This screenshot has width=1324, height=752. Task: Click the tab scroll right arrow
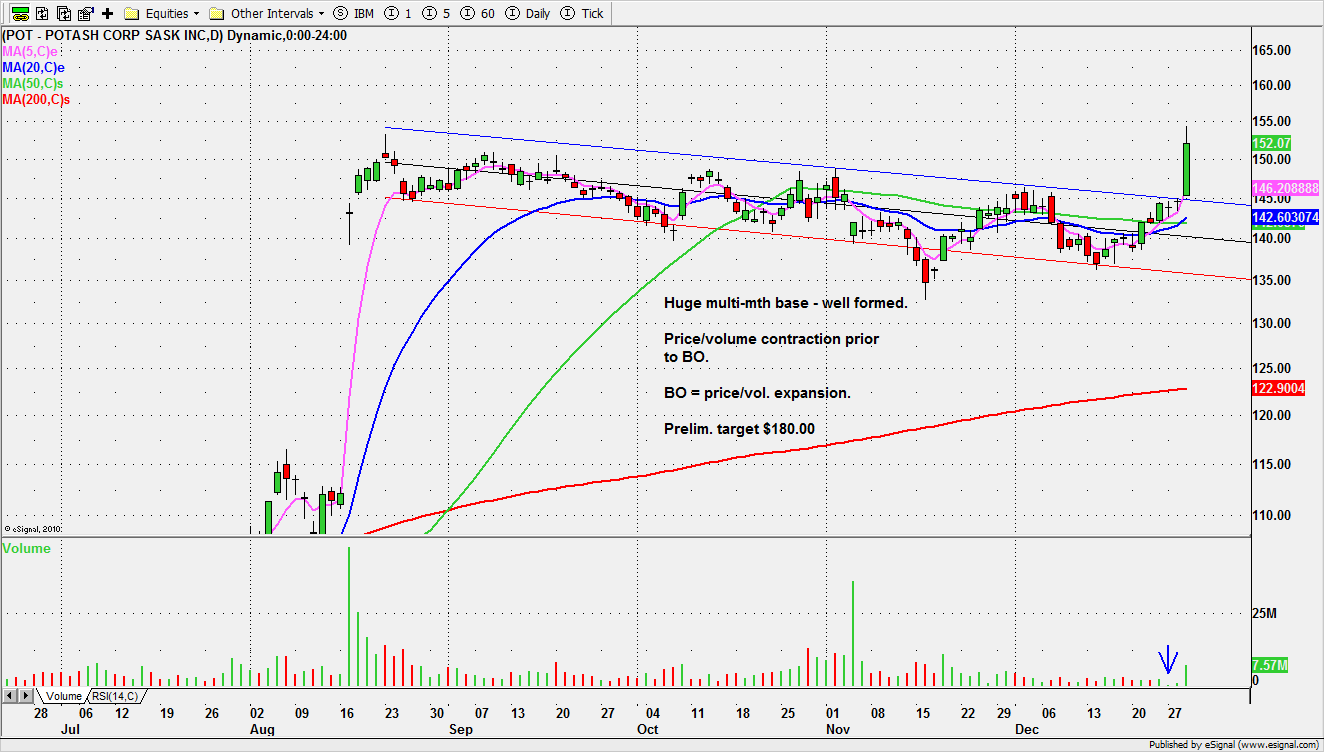click(x=26, y=696)
